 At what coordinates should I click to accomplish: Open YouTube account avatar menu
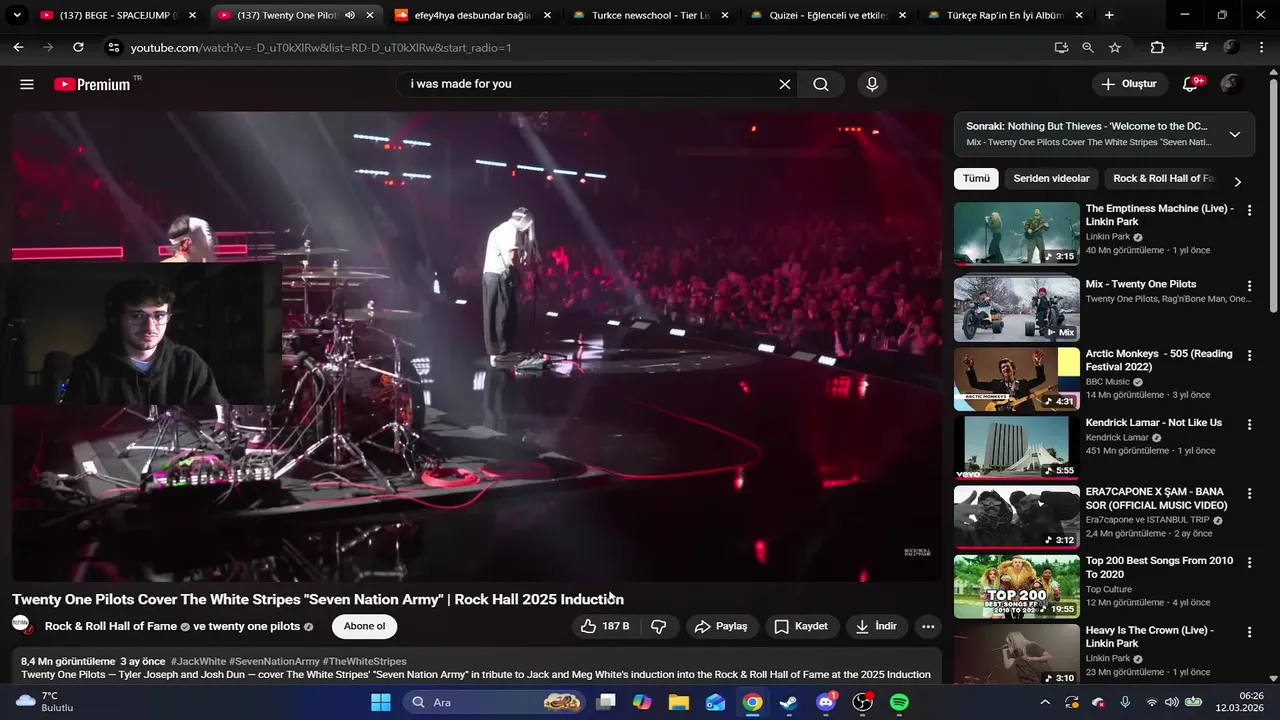tap(1232, 84)
